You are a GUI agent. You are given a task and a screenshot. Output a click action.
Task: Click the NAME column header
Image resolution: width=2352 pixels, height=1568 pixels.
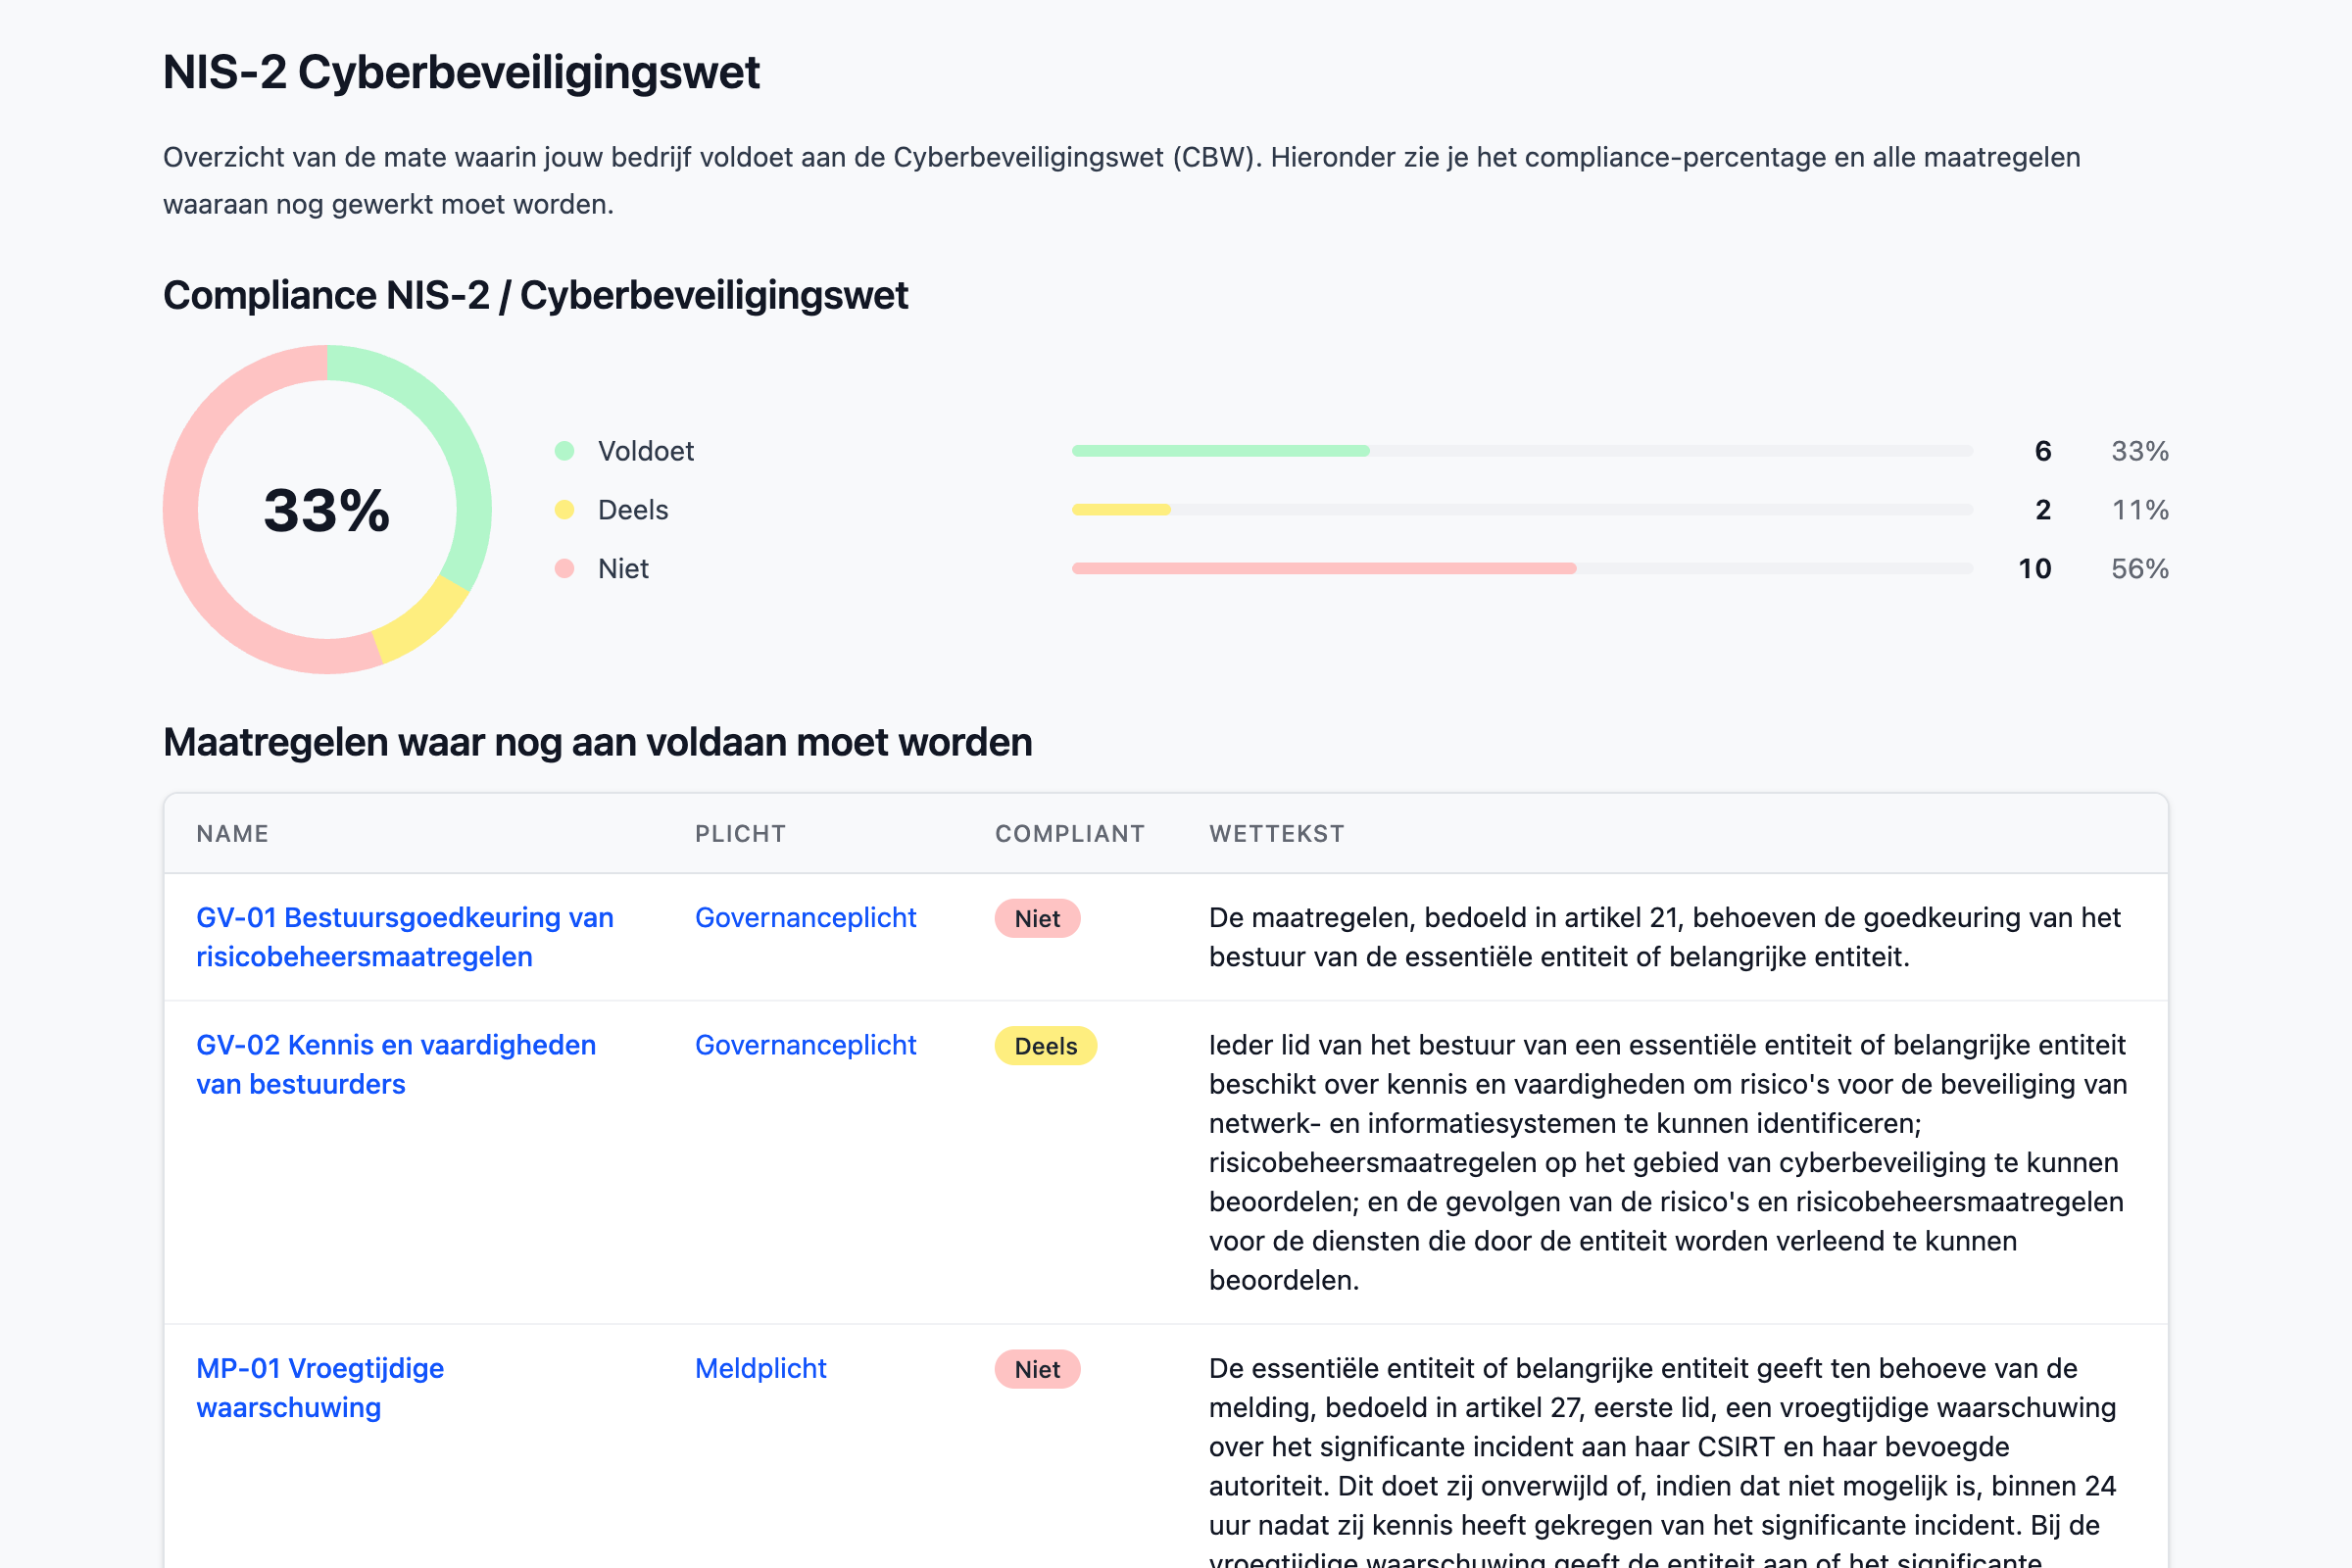[232, 833]
